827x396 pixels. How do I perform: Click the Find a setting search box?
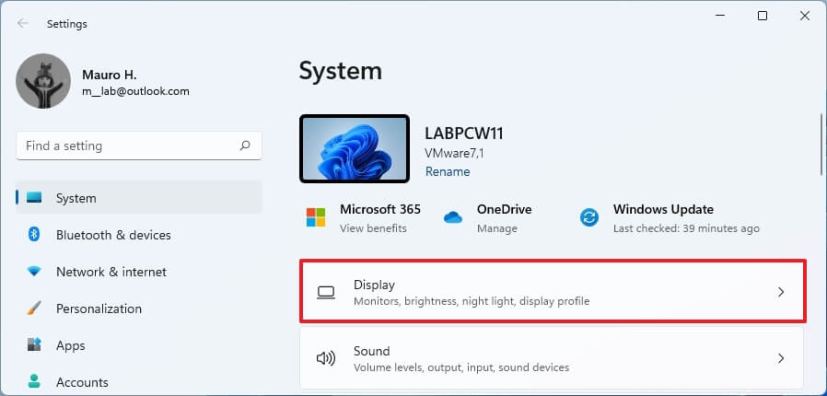tap(139, 146)
